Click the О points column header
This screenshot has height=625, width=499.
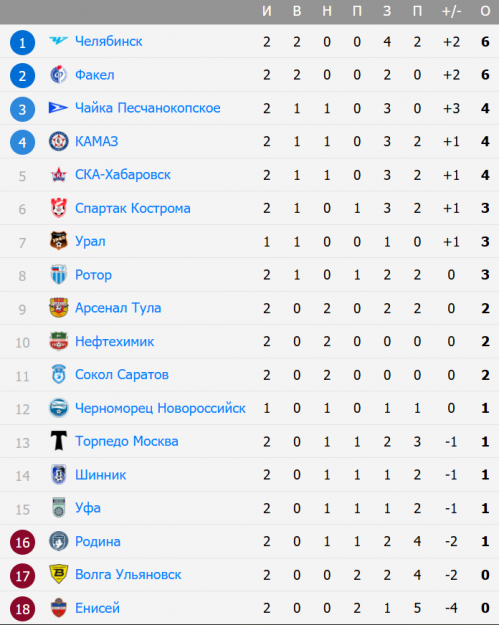click(485, 11)
